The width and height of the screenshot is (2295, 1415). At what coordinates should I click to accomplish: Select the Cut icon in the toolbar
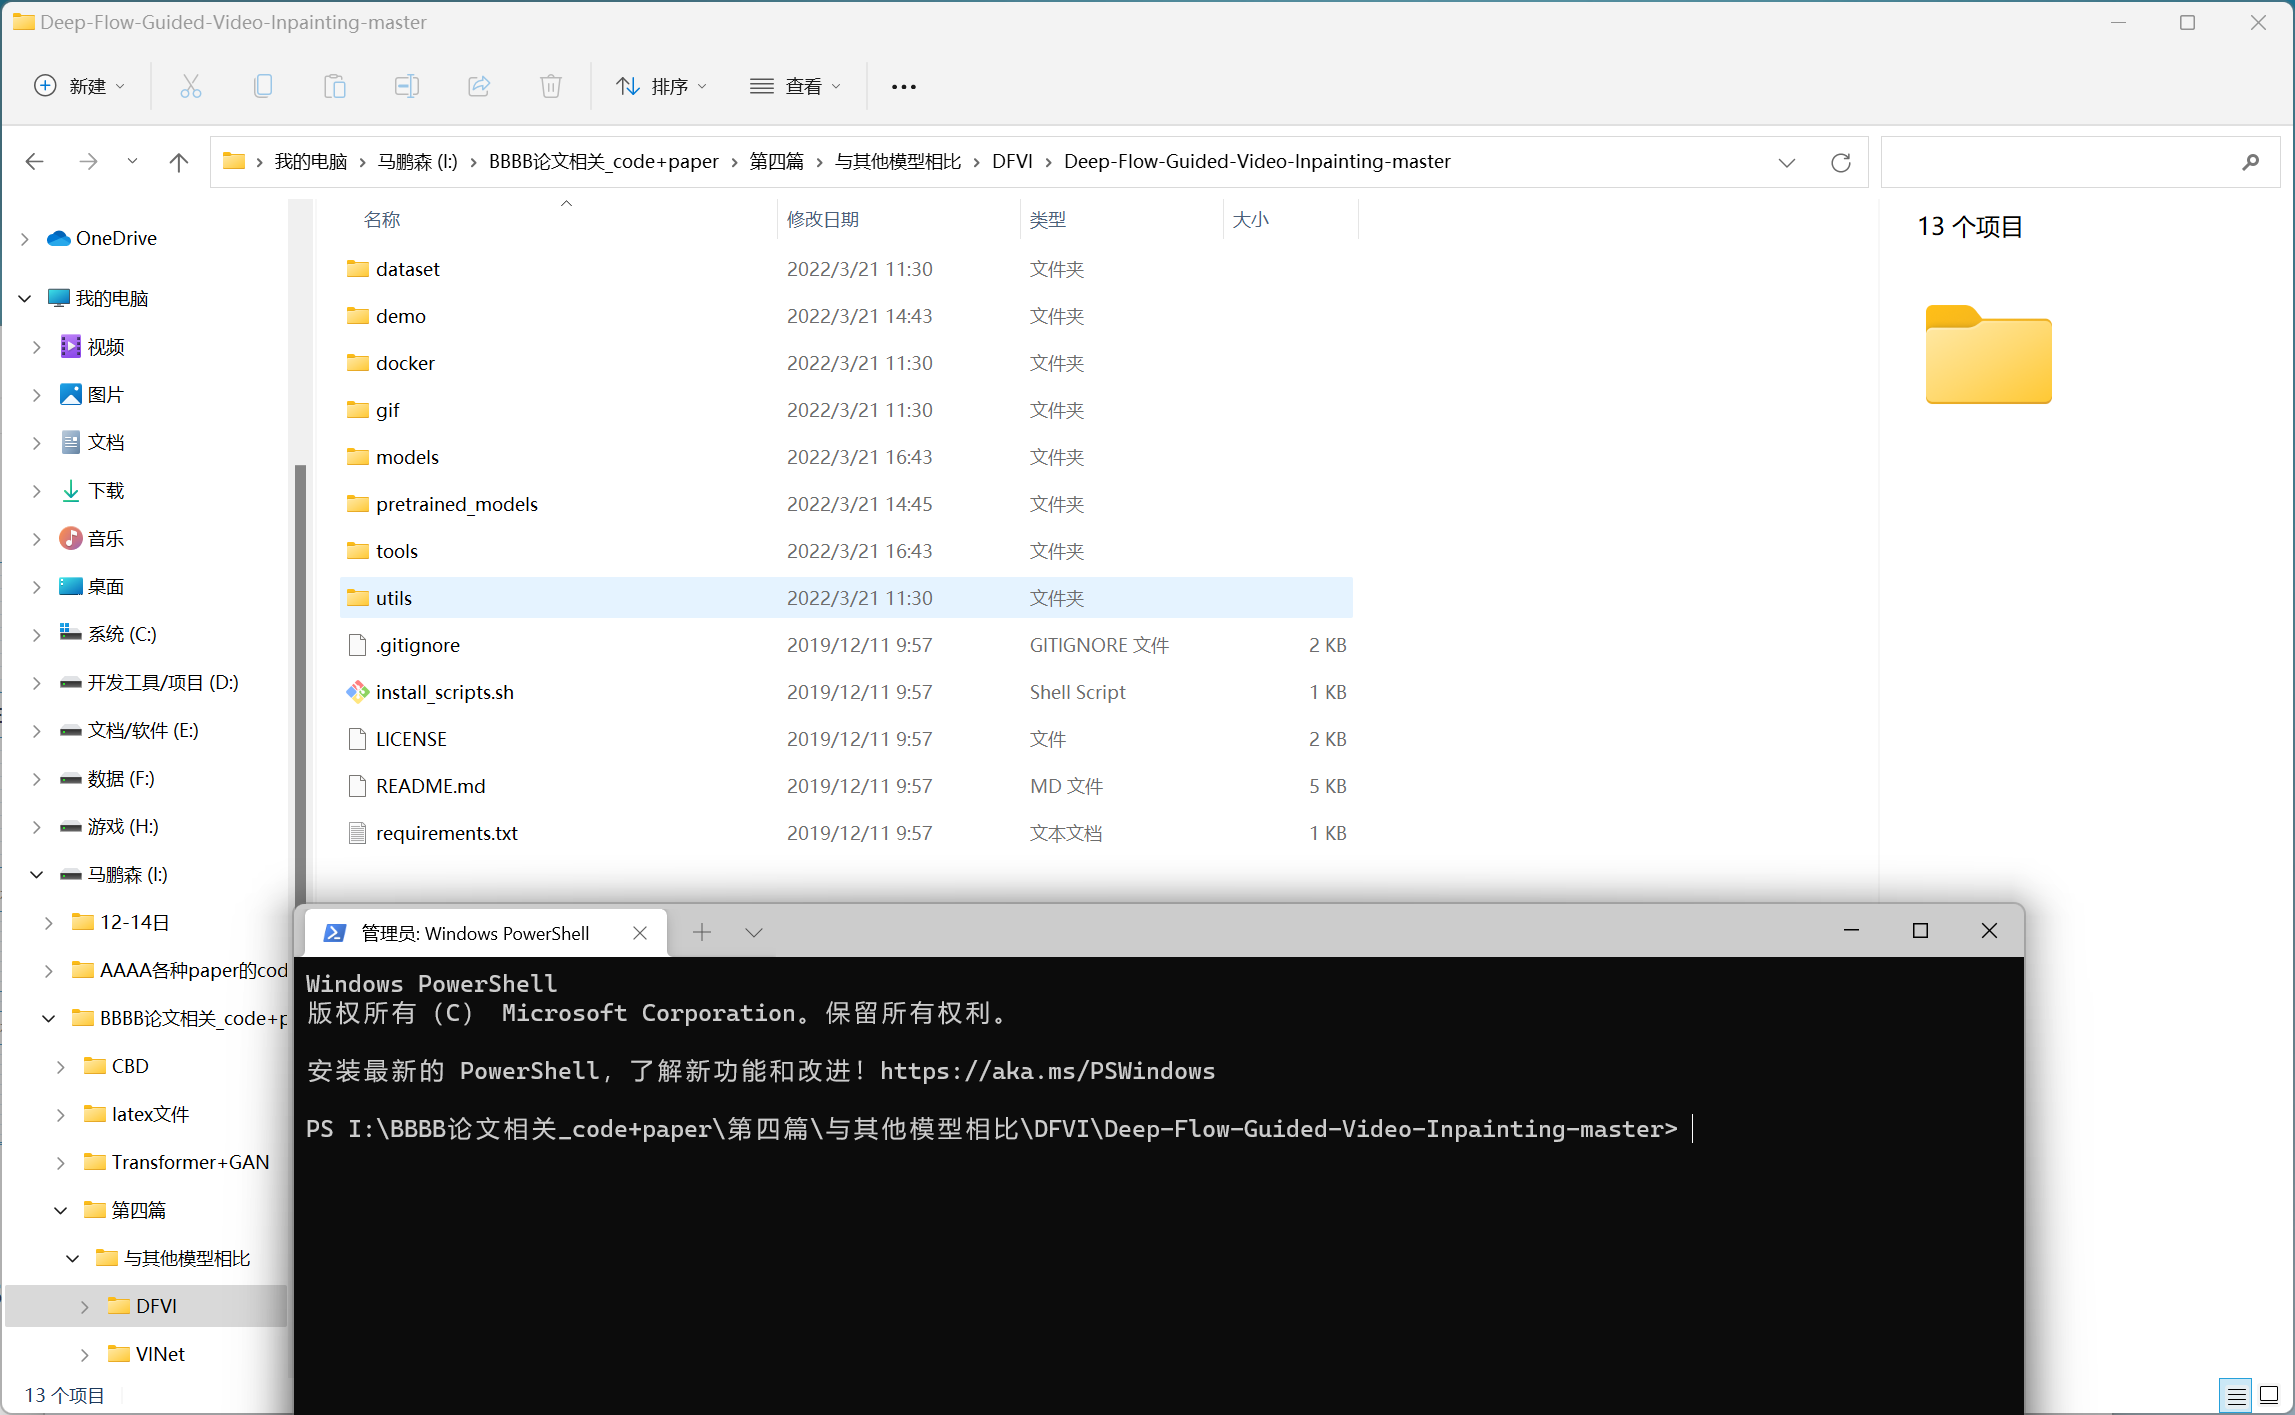(x=191, y=86)
